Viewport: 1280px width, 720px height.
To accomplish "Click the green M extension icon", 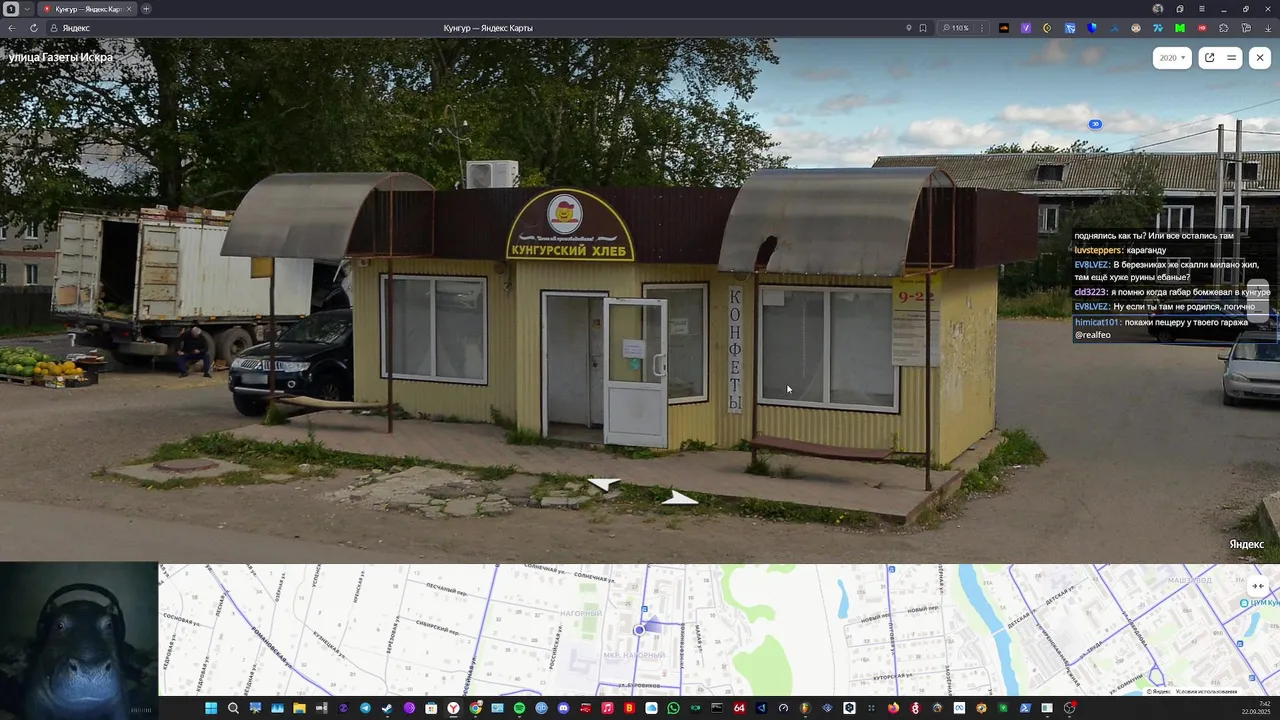I will pos(1180,28).
